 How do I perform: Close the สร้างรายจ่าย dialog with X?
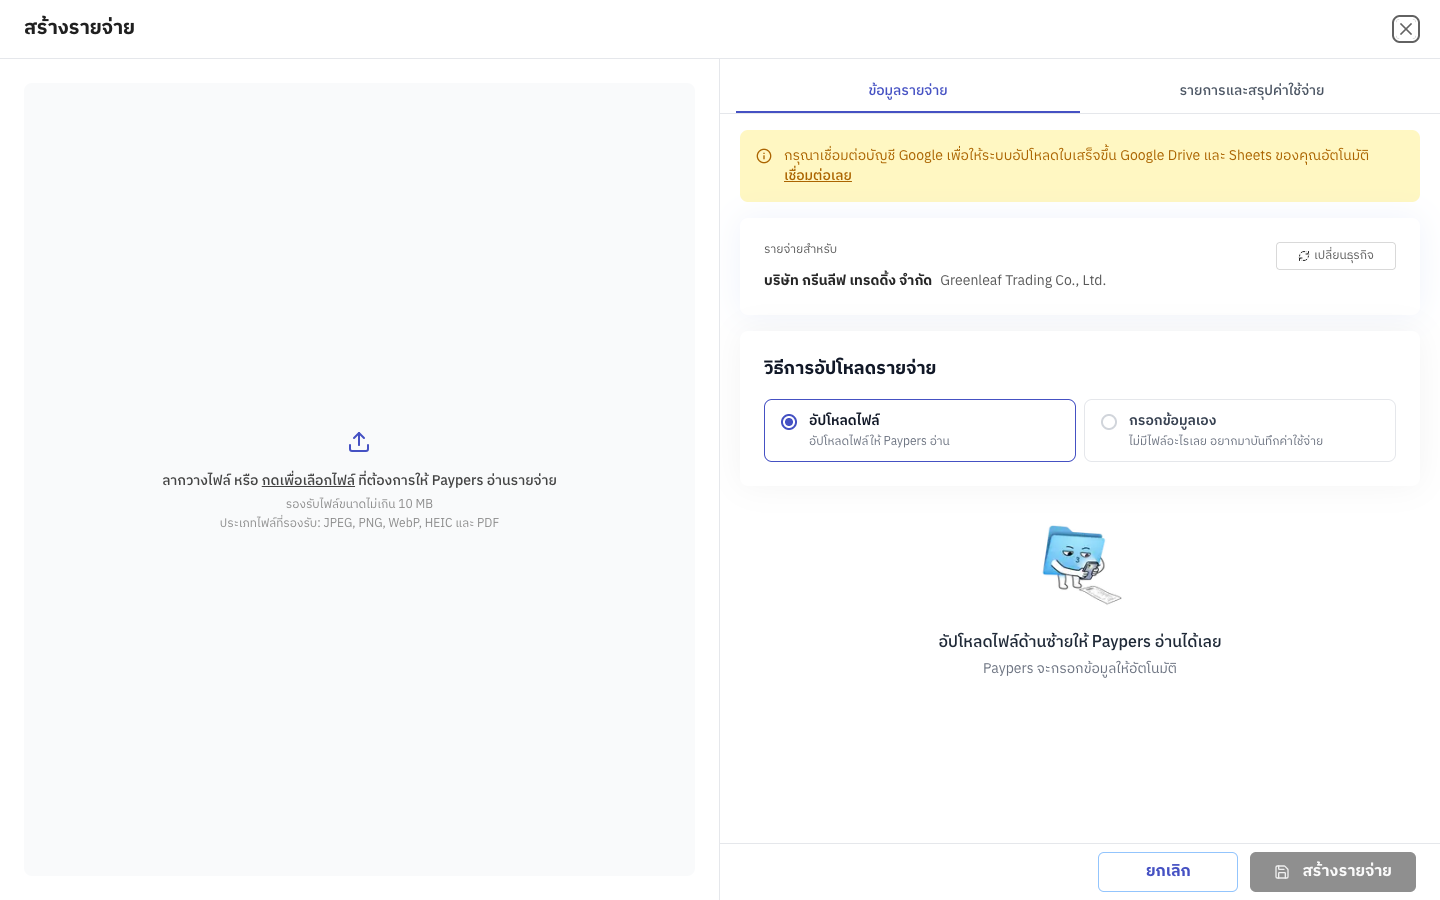[1406, 29]
